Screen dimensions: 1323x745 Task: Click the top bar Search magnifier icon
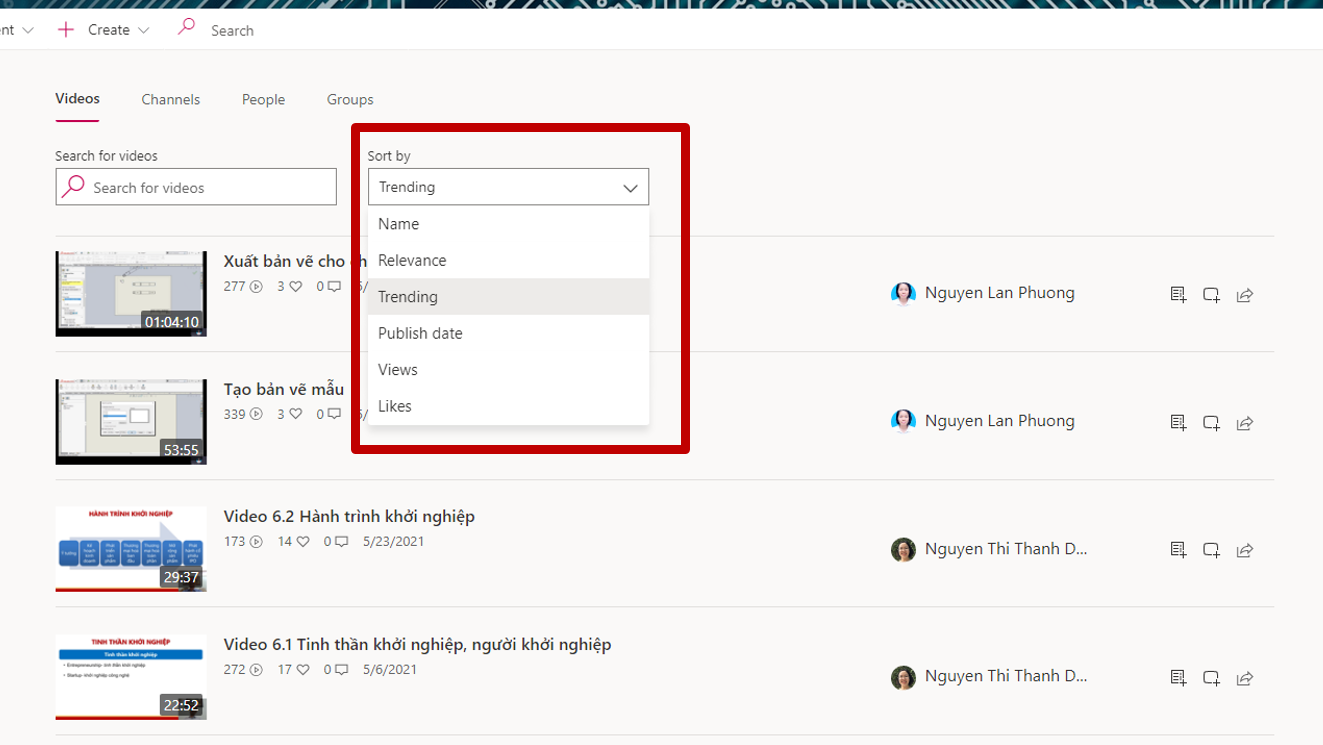tap(186, 28)
